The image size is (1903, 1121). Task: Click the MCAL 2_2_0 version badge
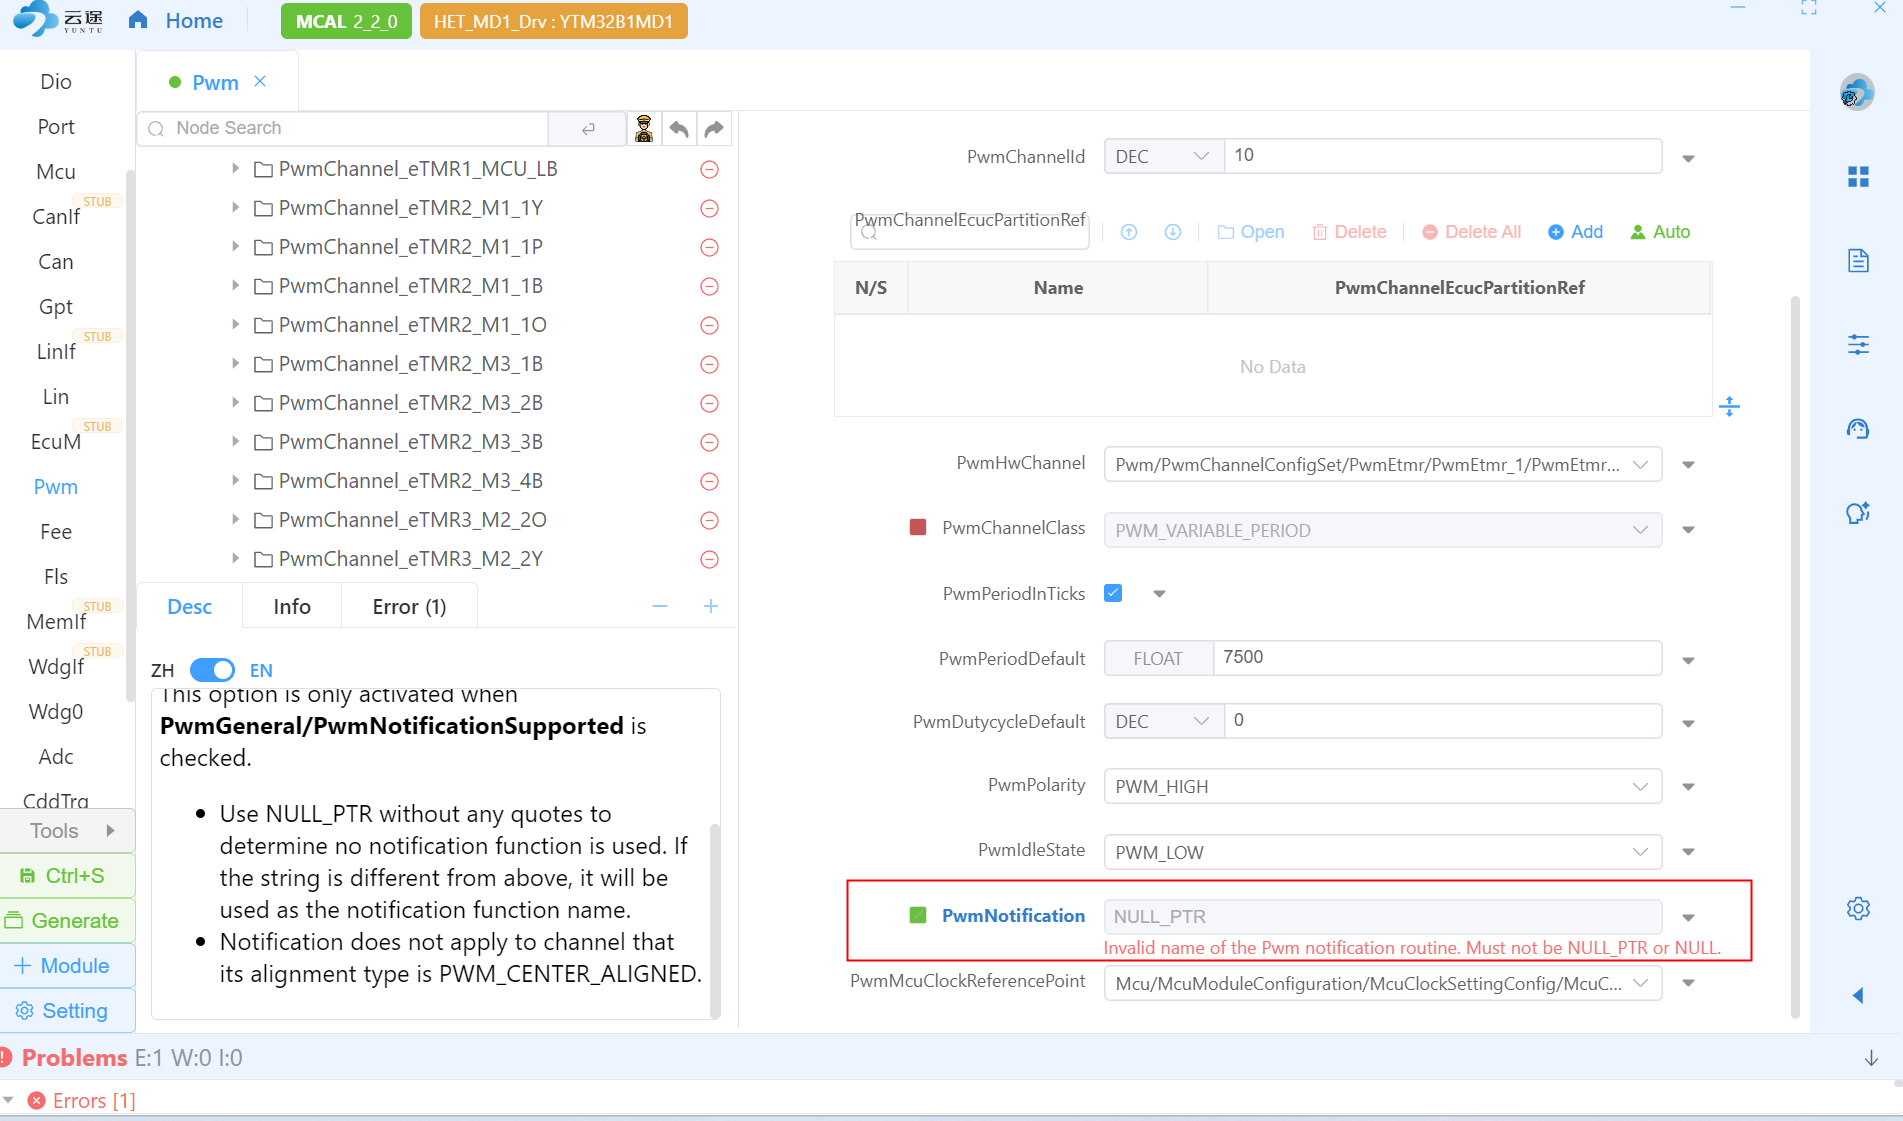pos(346,21)
